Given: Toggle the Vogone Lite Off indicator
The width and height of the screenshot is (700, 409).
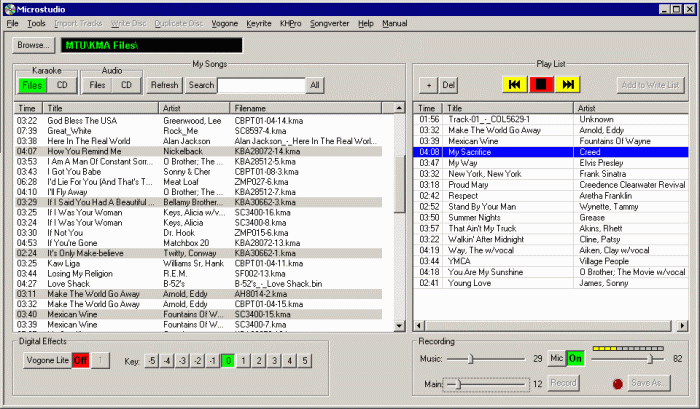Looking at the screenshot, I should (80, 360).
